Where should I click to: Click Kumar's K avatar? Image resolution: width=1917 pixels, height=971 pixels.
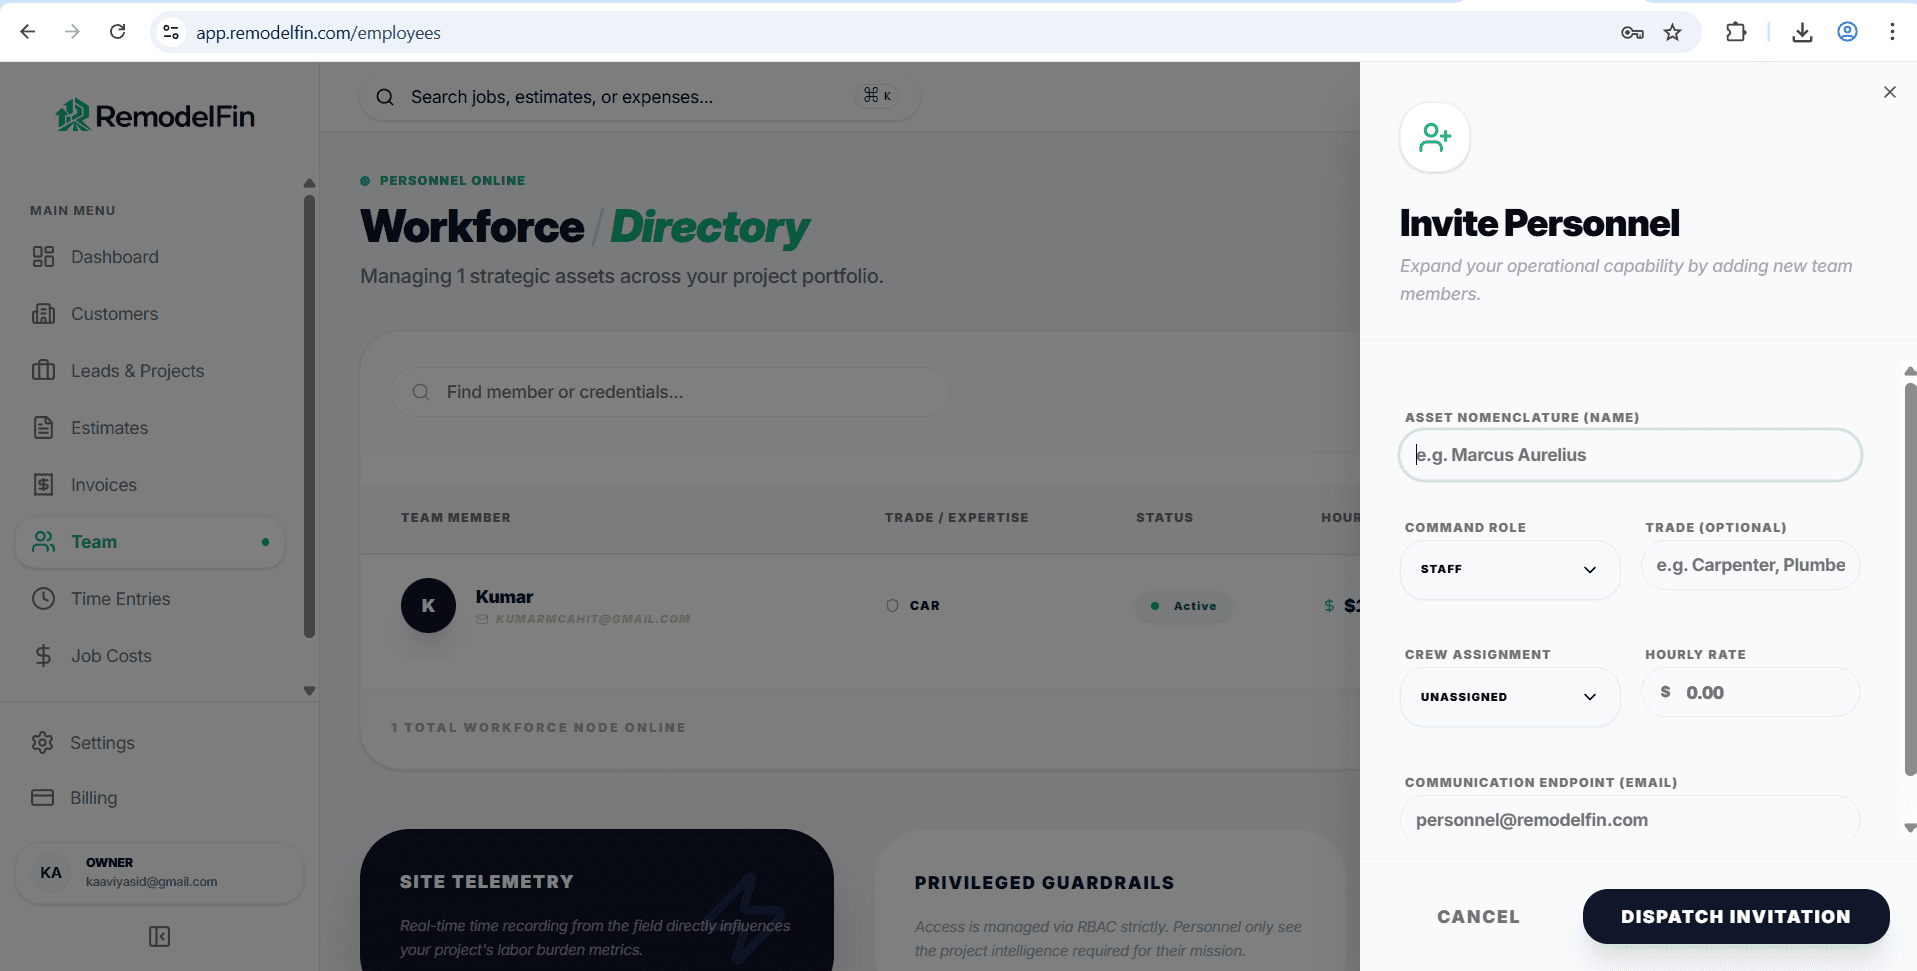(428, 605)
